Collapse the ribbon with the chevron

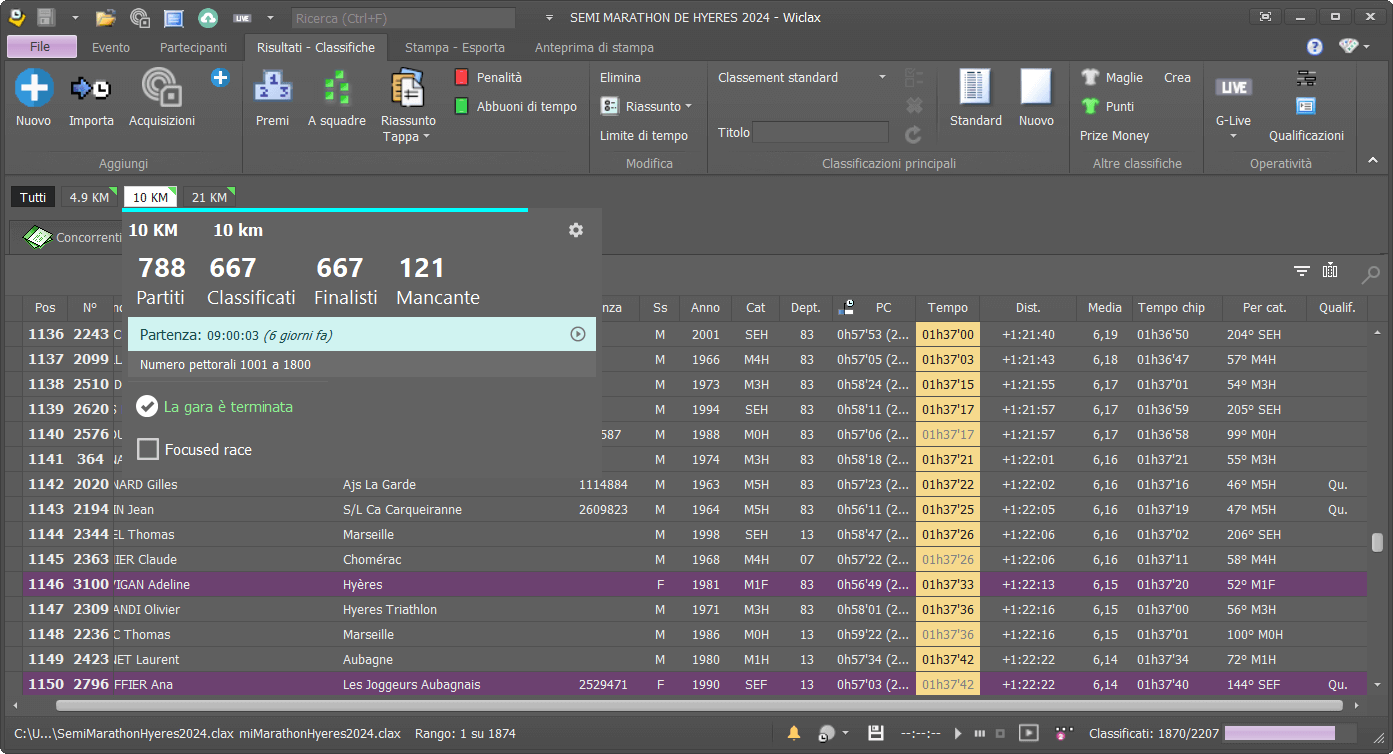point(1373,160)
